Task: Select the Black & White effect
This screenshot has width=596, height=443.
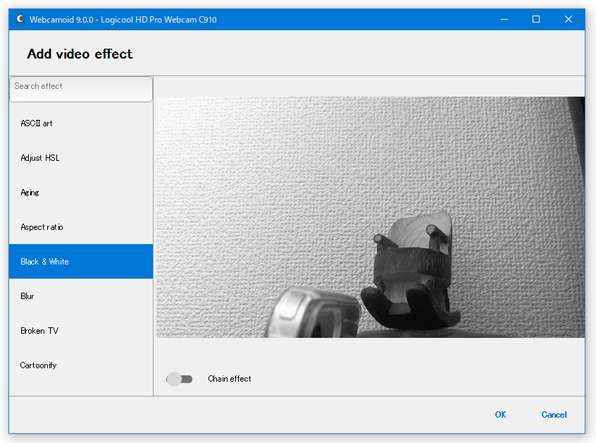Action: tap(81, 262)
